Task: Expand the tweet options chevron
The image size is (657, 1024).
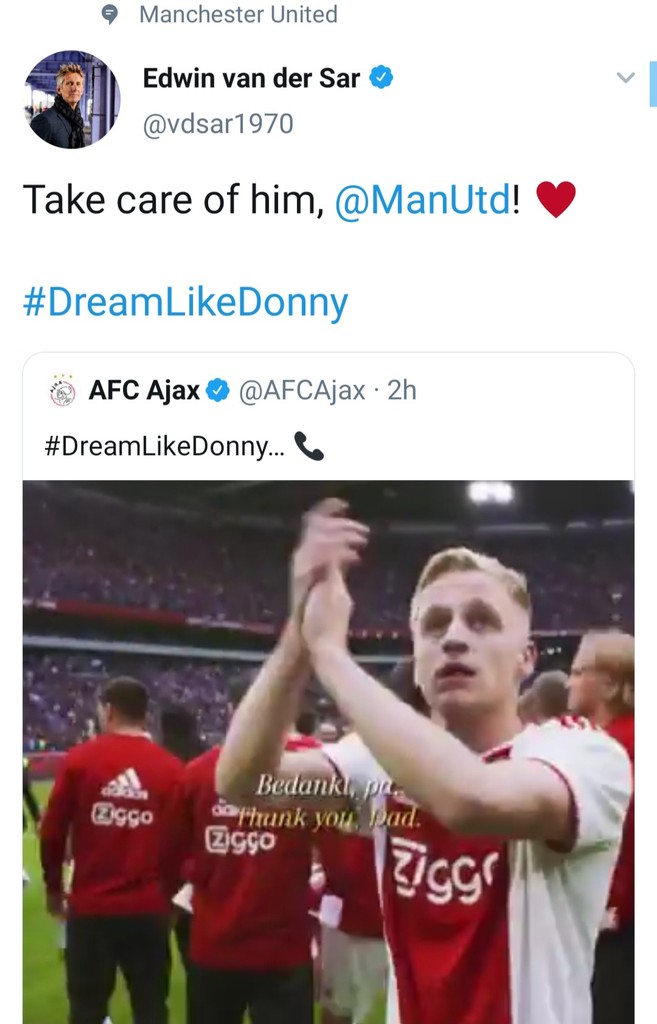Action: tap(626, 78)
